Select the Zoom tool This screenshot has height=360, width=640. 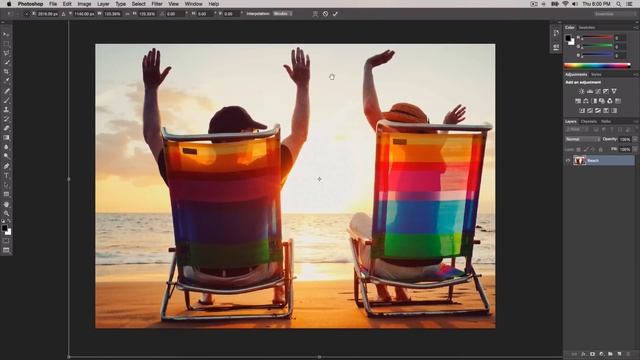pos(6,213)
